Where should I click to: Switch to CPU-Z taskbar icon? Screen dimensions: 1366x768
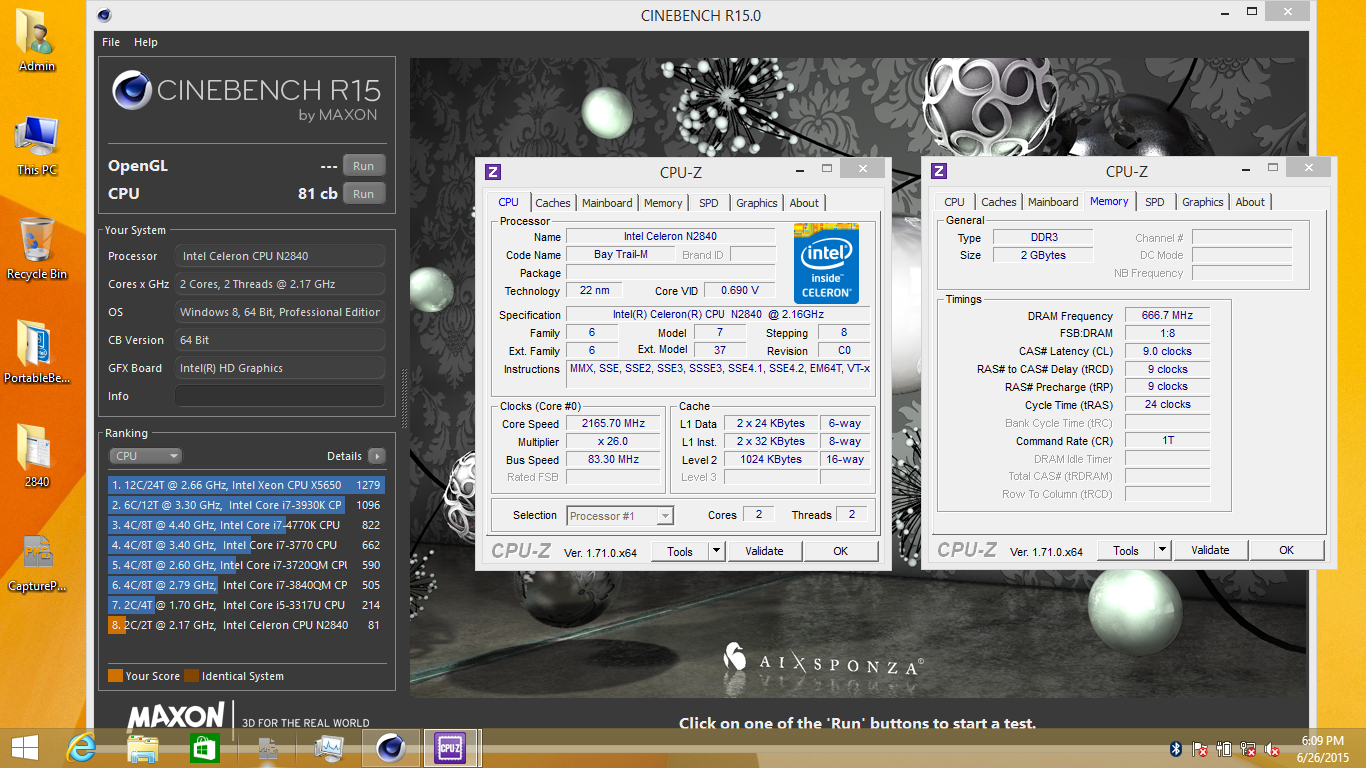click(450, 748)
